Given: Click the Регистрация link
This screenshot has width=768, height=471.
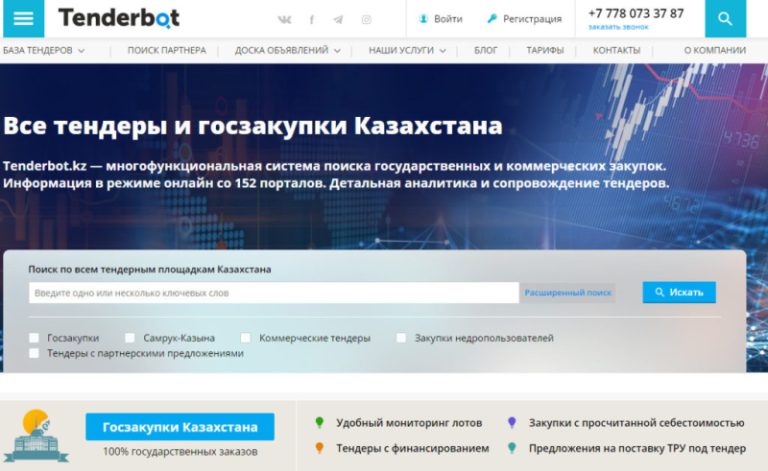Looking at the screenshot, I should coord(532,19).
